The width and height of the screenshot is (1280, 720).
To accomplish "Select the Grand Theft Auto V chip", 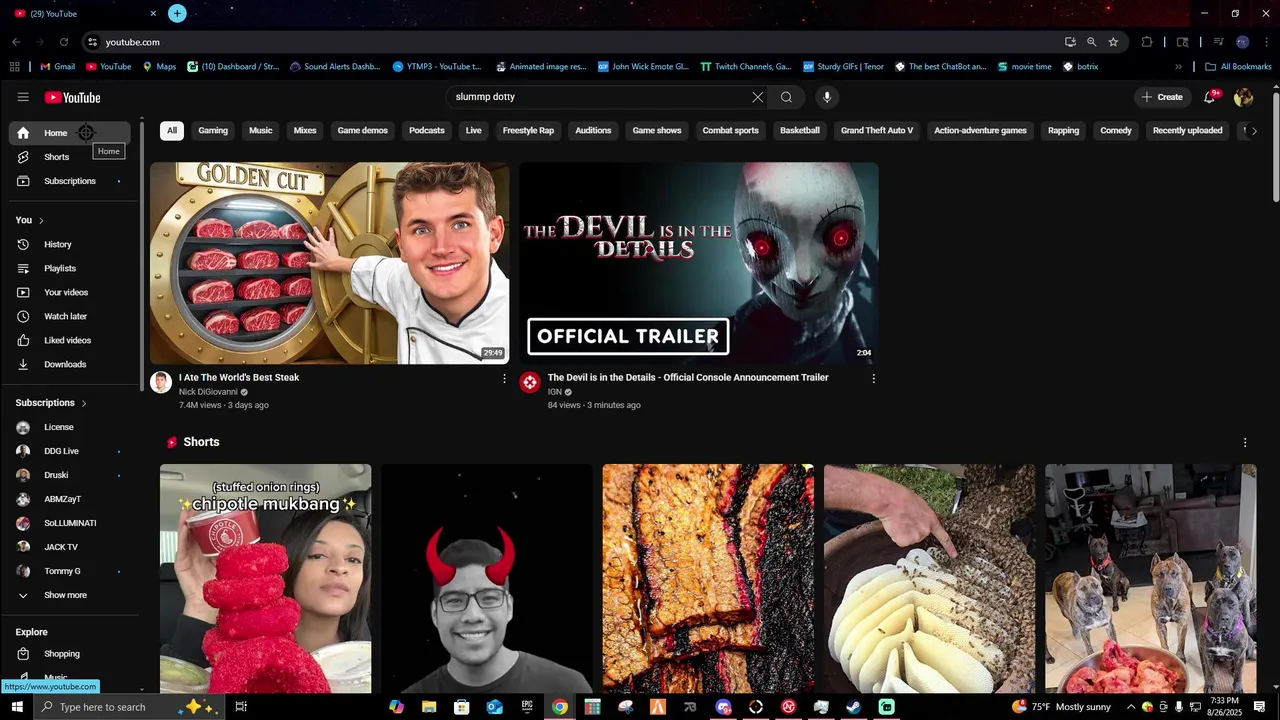I will 877,131.
